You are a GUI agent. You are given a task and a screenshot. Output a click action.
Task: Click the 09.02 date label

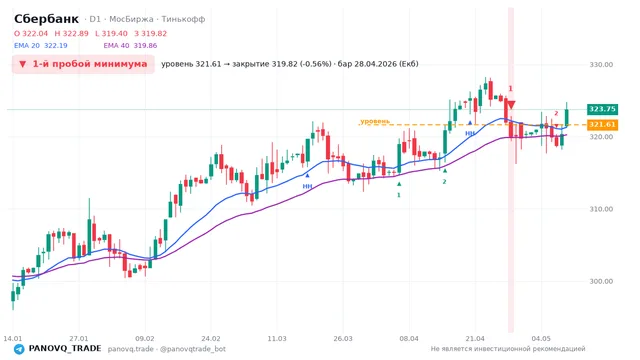tap(145, 338)
